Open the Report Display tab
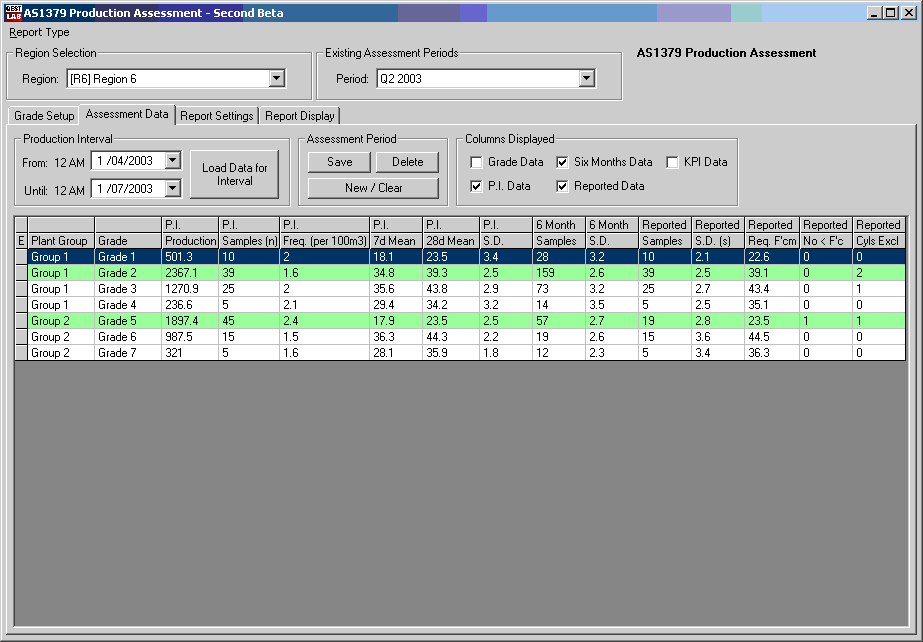This screenshot has width=923, height=642. click(300, 116)
